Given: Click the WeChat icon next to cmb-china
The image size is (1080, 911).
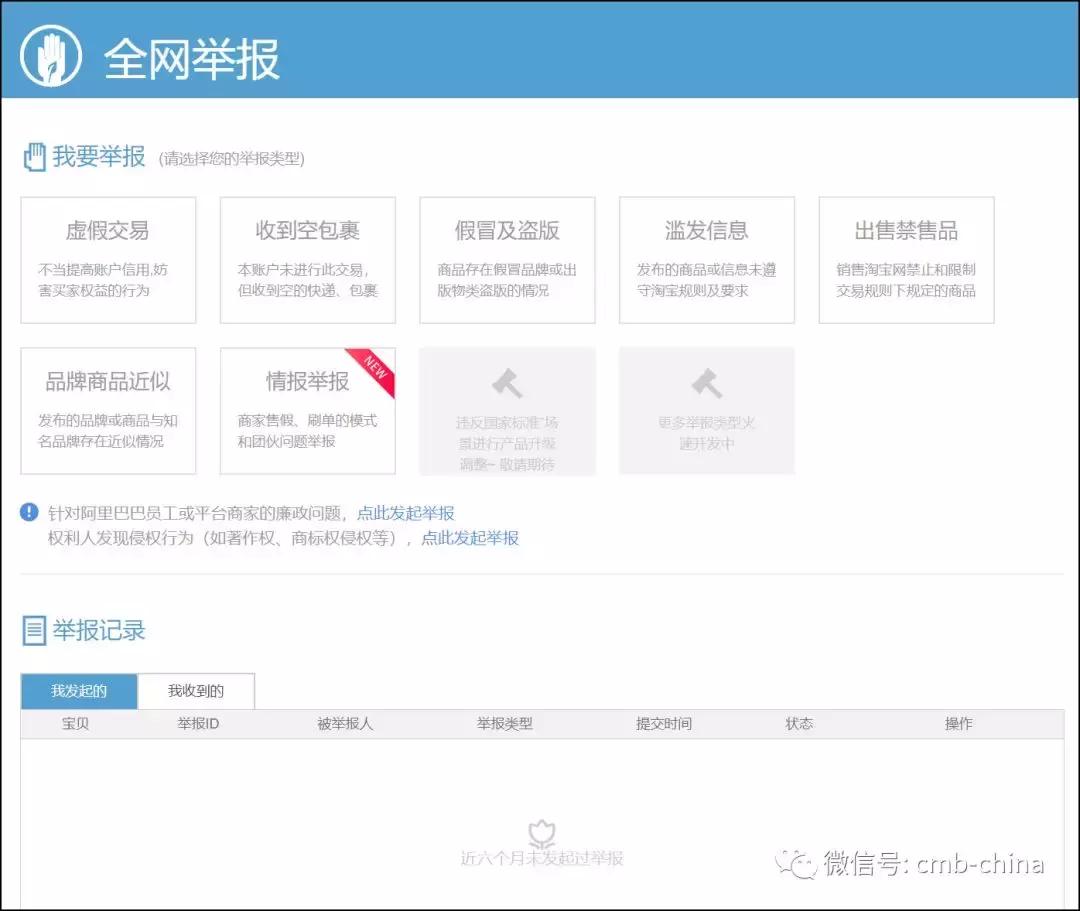Looking at the screenshot, I should point(800,864).
